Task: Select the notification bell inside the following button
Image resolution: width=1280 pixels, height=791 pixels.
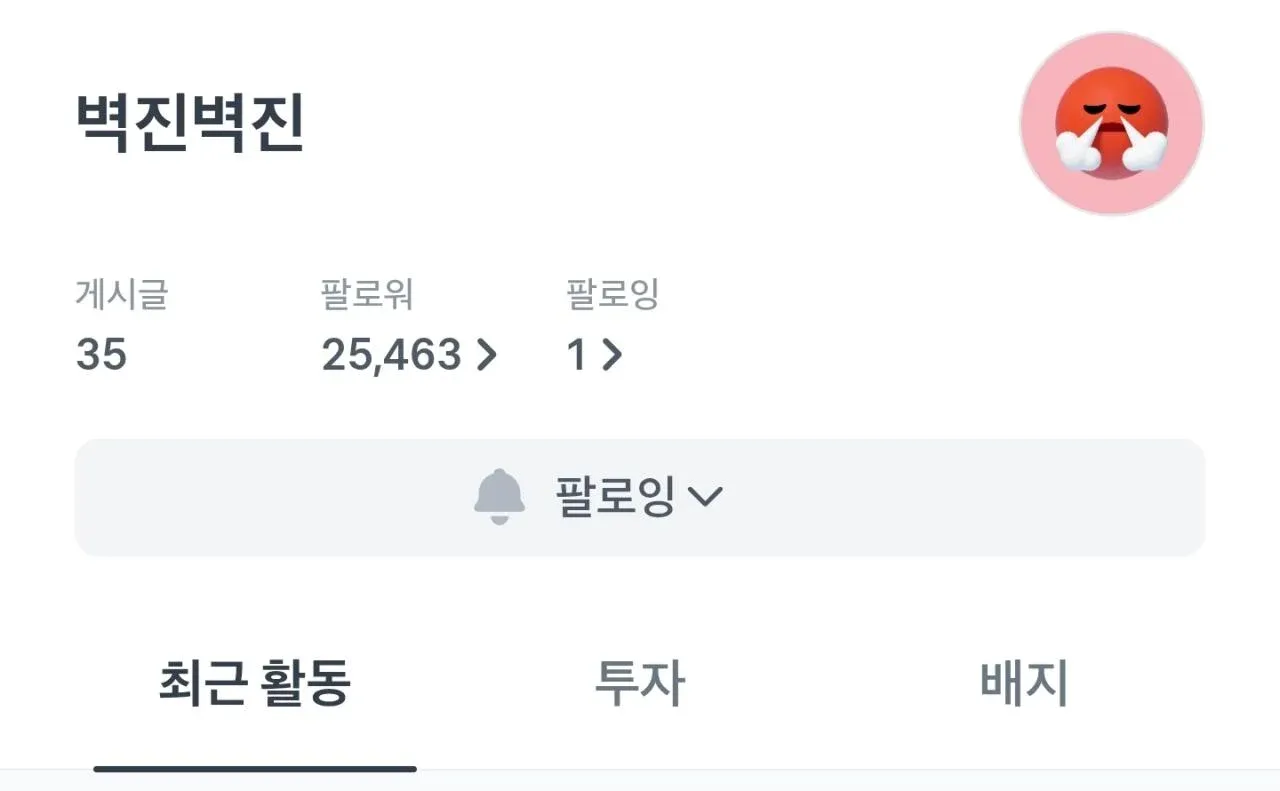Action: [498, 495]
